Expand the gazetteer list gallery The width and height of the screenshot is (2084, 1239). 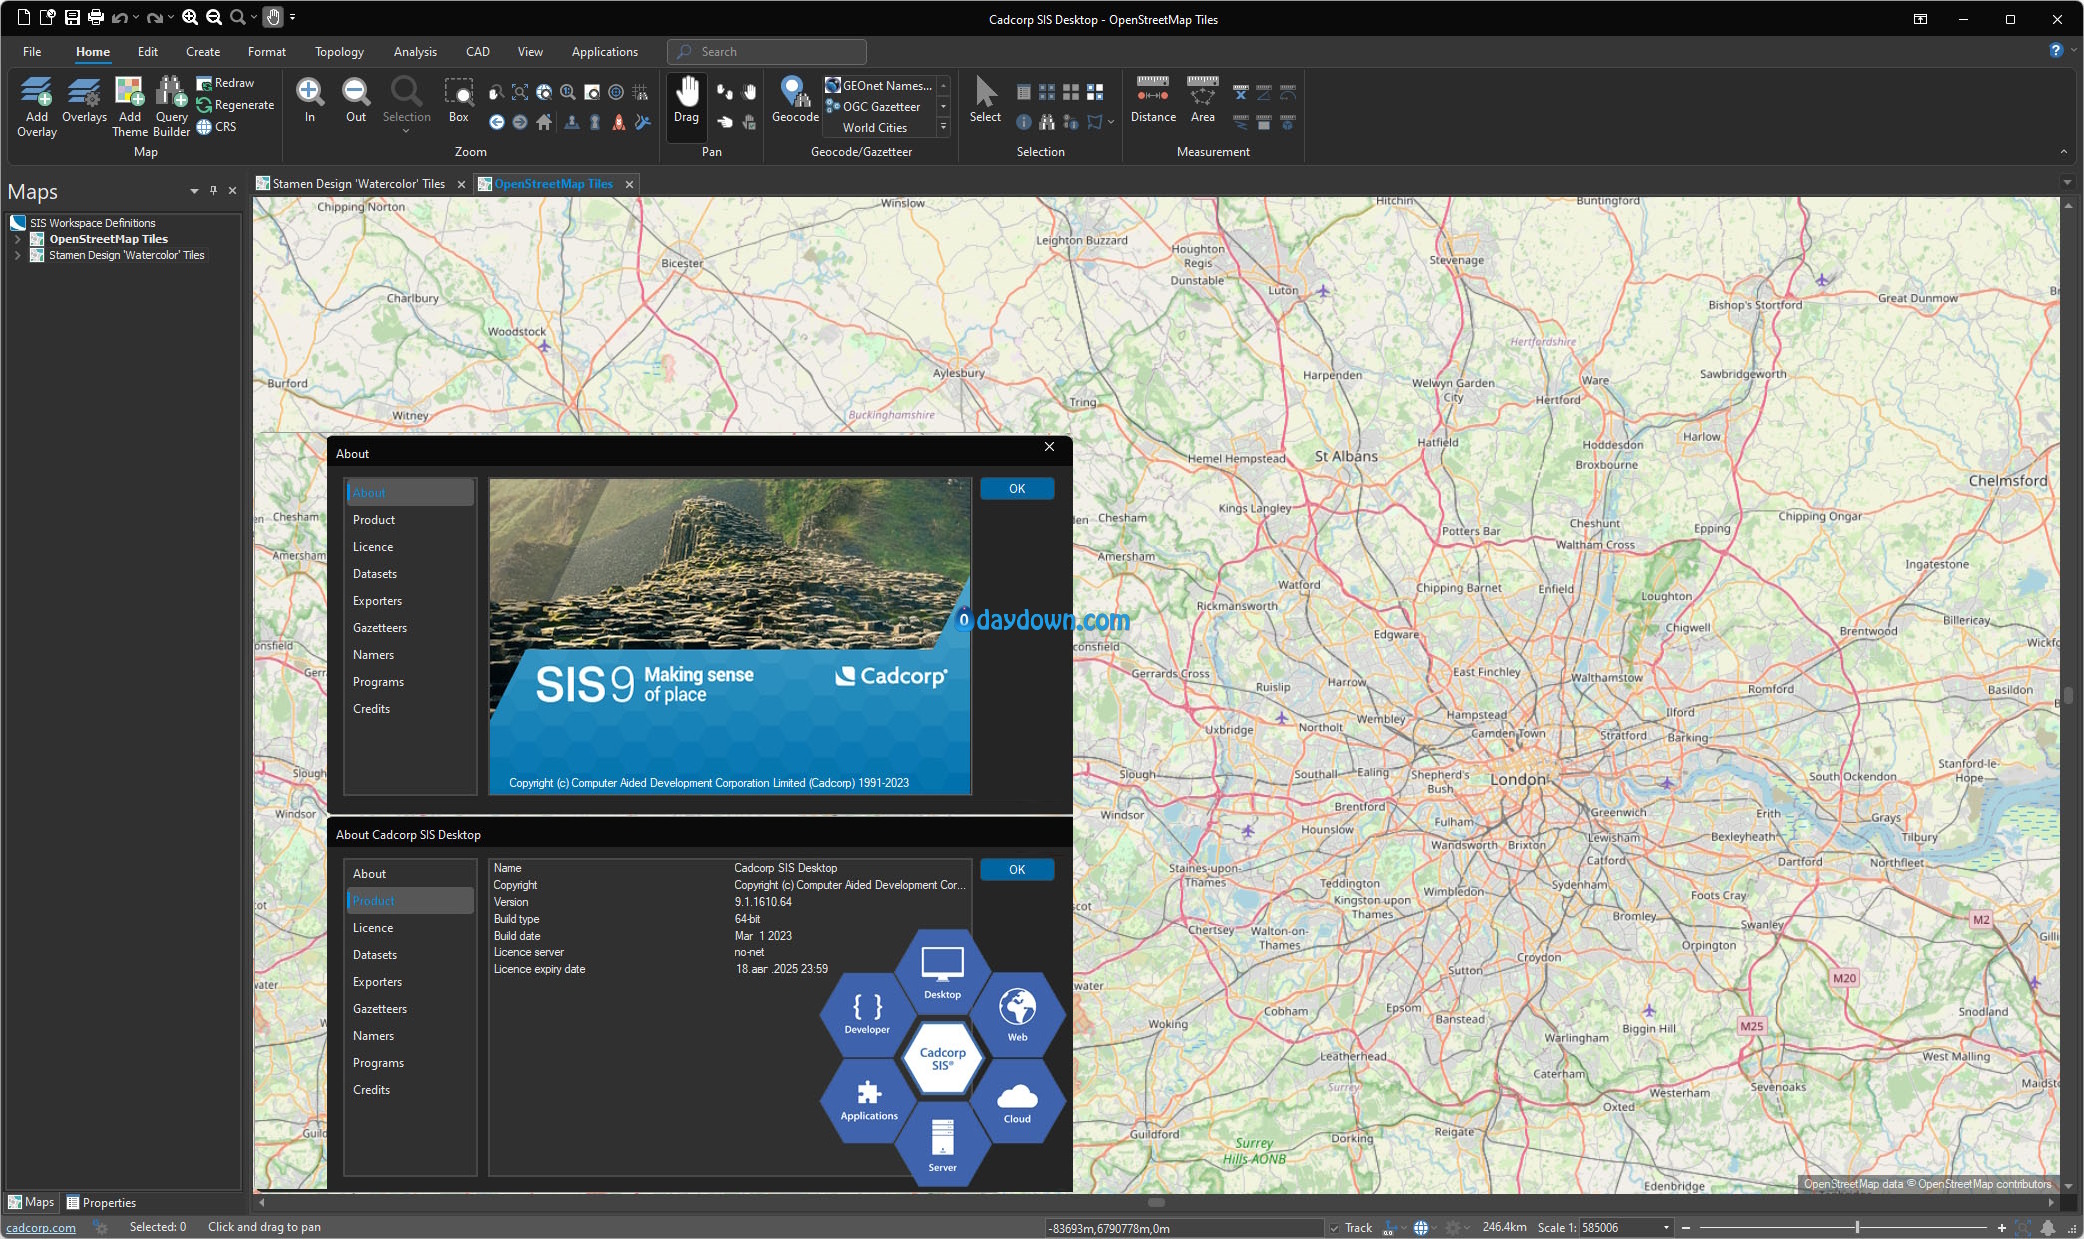tap(943, 127)
